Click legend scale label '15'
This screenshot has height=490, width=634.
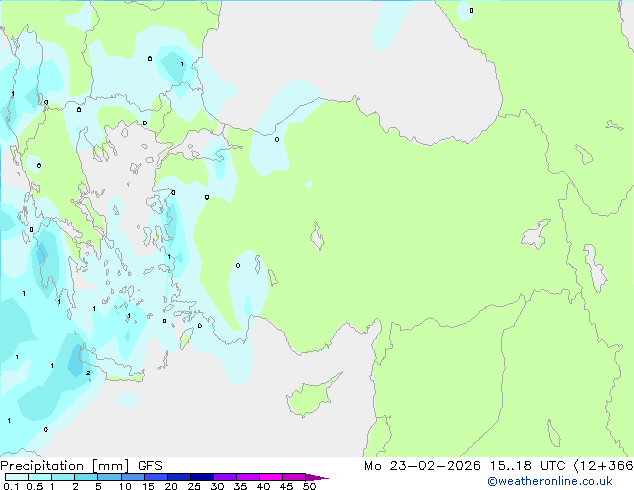pyautogui.click(x=148, y=486)
